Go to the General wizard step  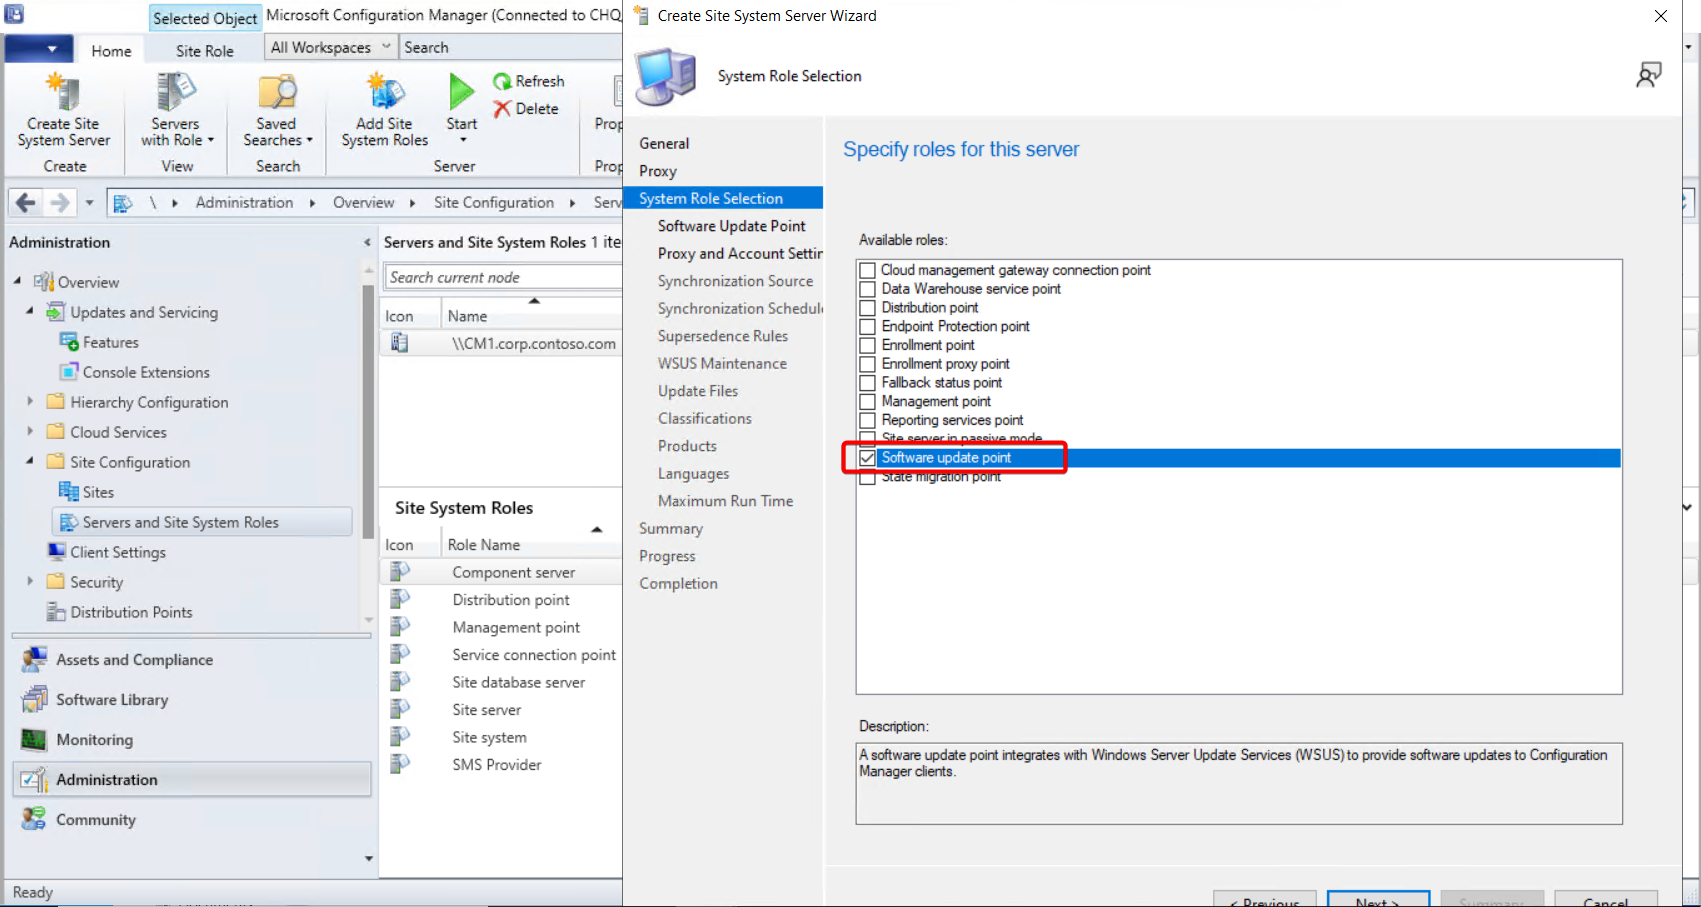tap(664, 143)
